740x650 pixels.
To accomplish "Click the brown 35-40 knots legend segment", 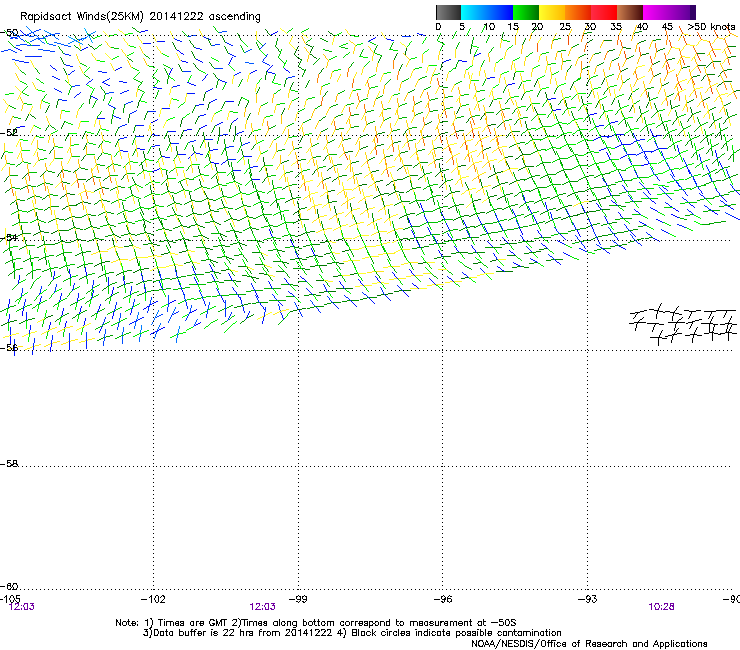I will [x=630, y=12].
